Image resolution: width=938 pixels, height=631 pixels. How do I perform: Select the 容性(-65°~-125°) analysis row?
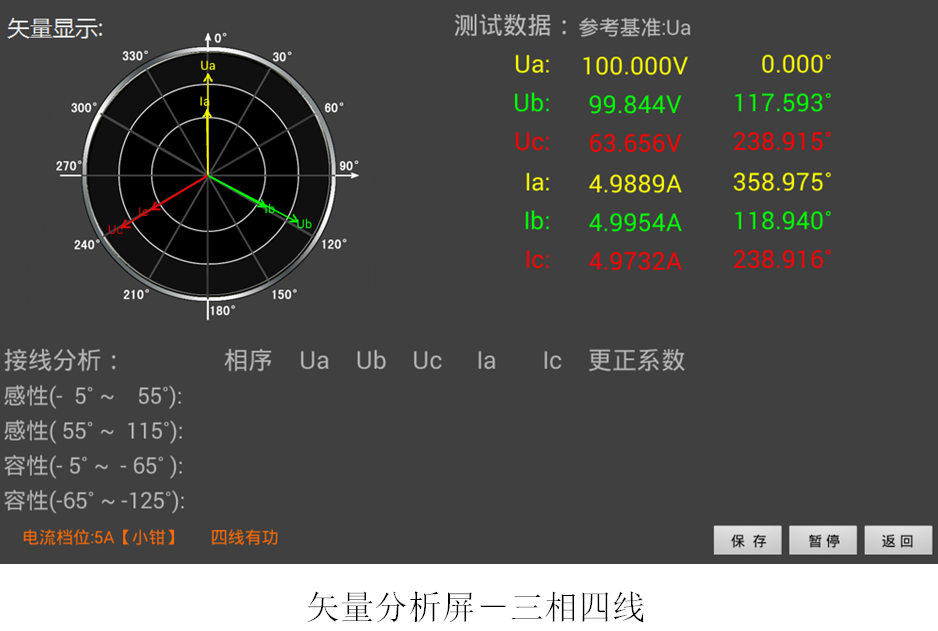(94, 501)
